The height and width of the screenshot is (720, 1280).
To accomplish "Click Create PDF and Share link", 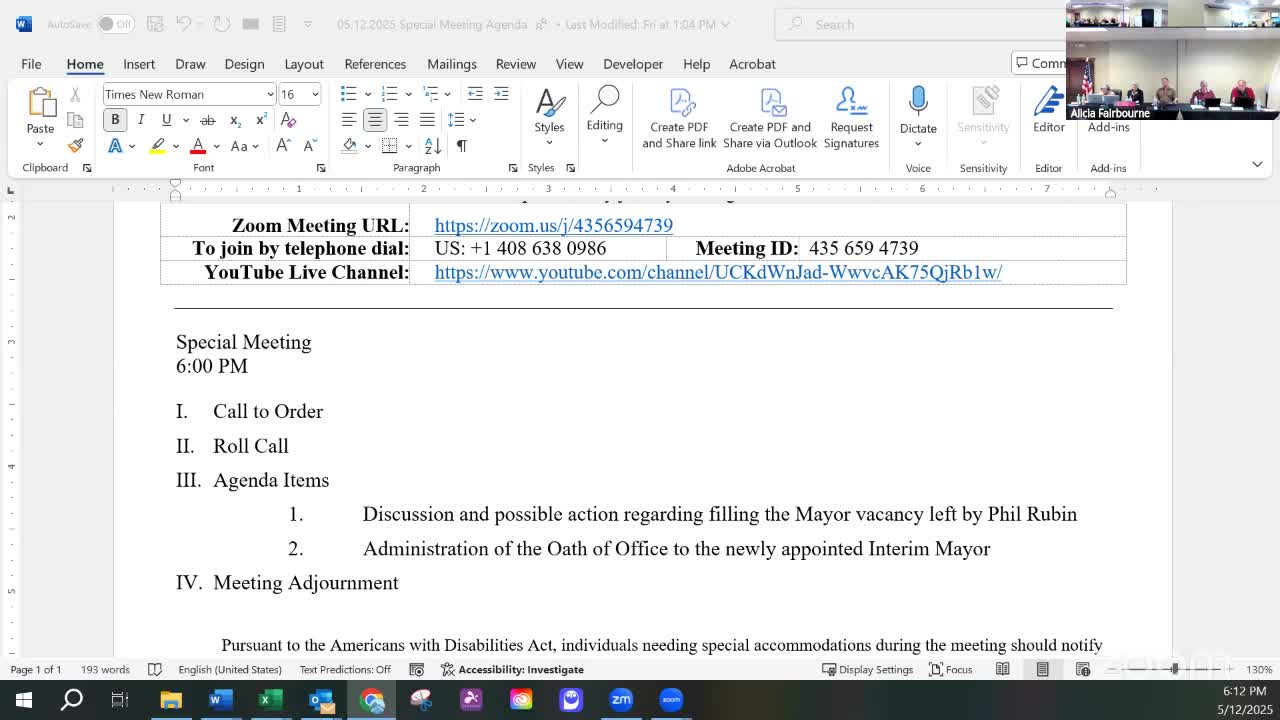I will pyautogui.click(x=679, y=118).
